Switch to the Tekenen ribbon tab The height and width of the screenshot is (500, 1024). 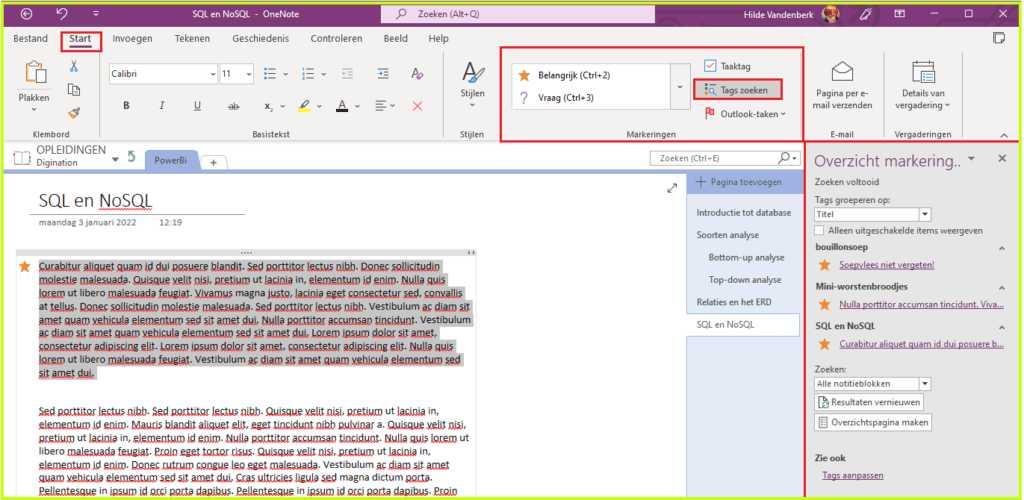coord(192,38)
